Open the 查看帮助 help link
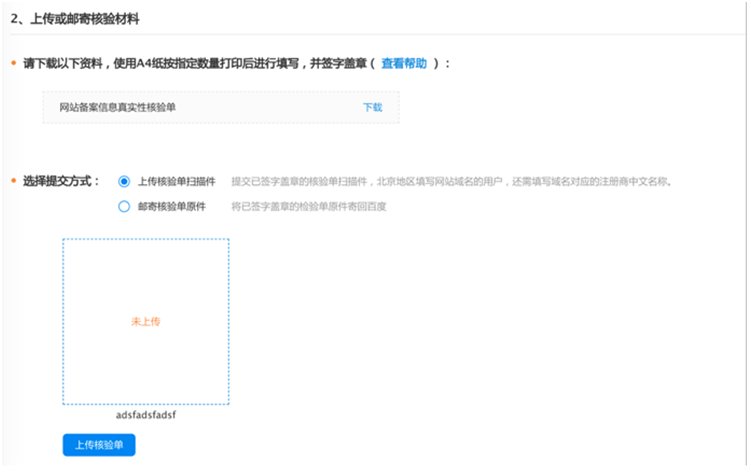The height and width of the screenshot is (475, 751). coord(404,63)
